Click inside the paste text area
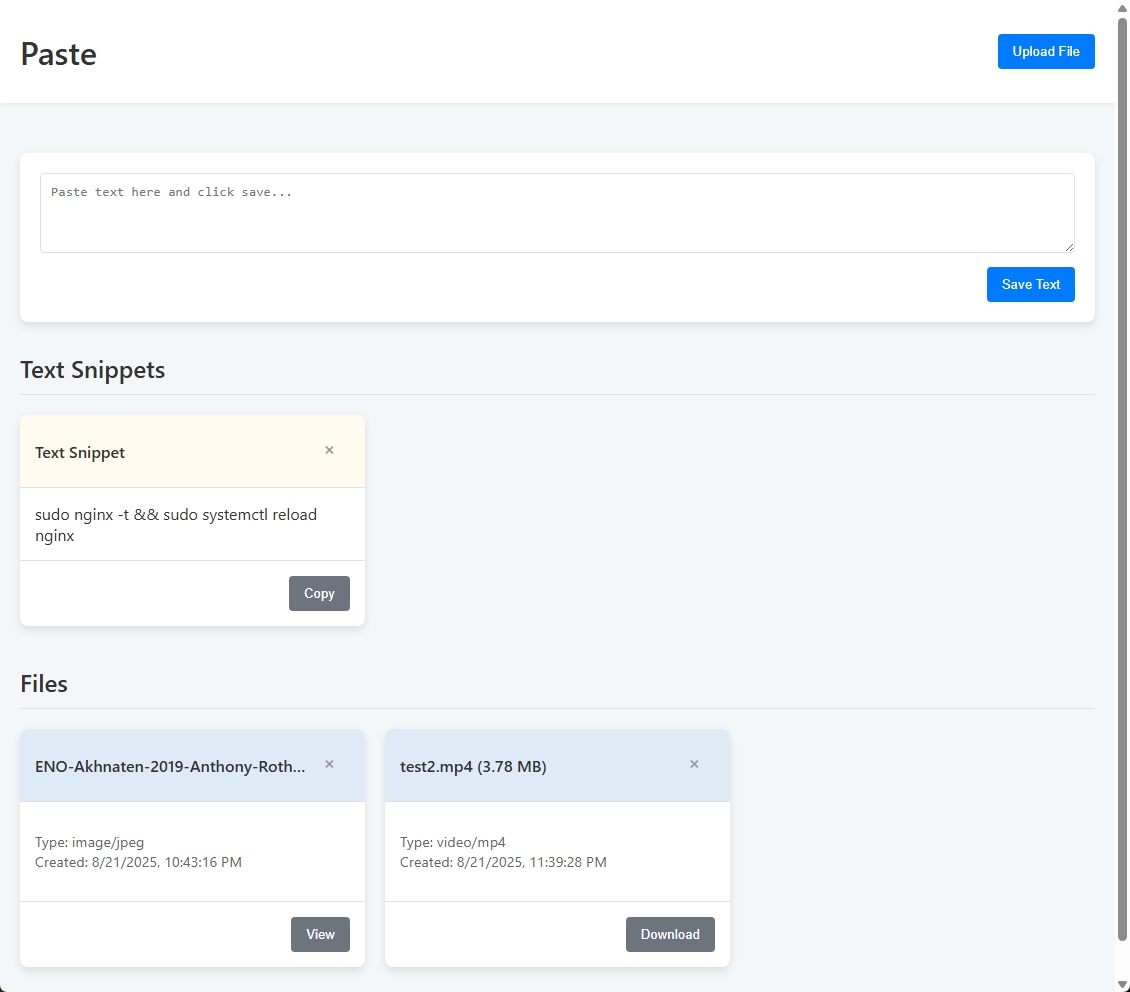The width and height of the screenshot is (1130, 992). point(557,212)
